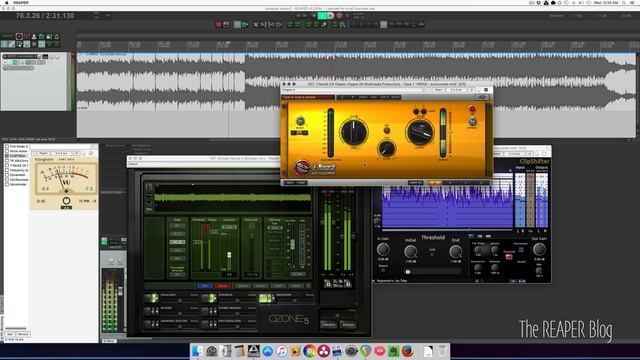Click the red Oversample button in ClipShifter

[509, 257]
